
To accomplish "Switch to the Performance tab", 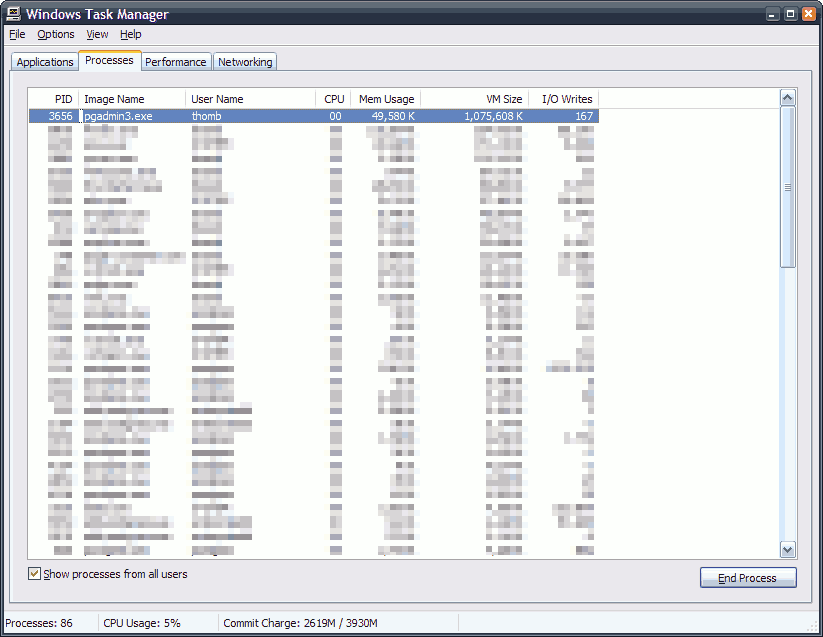I will 175,62.
